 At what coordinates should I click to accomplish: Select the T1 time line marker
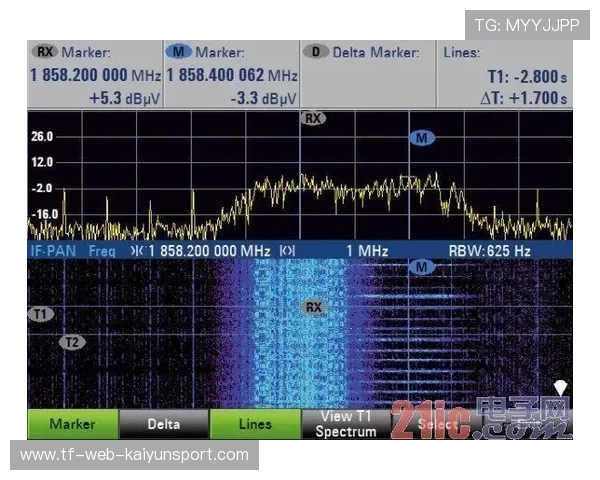click(x=40, y=314)
